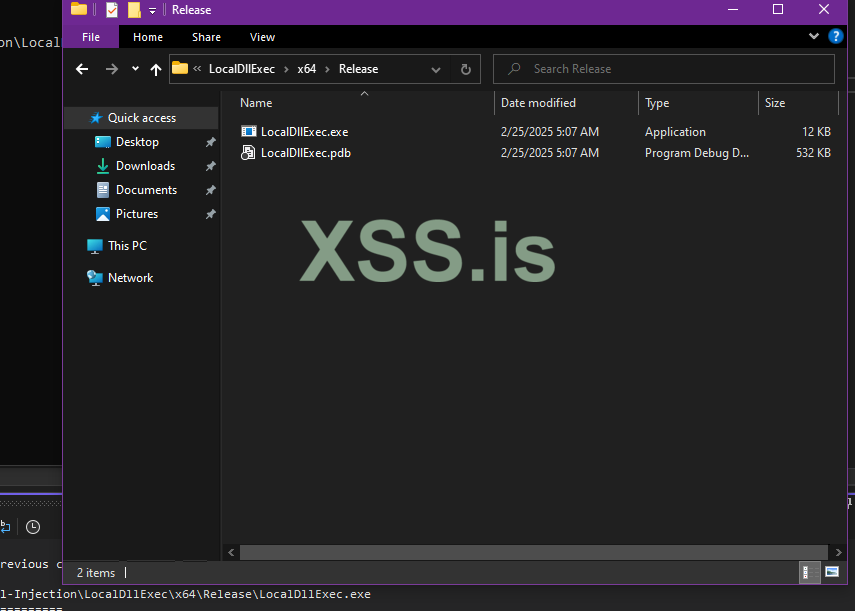The image size is (855, 611).
Task: Click the horizontal scrollbar thumb
Action: coord(534,552)
